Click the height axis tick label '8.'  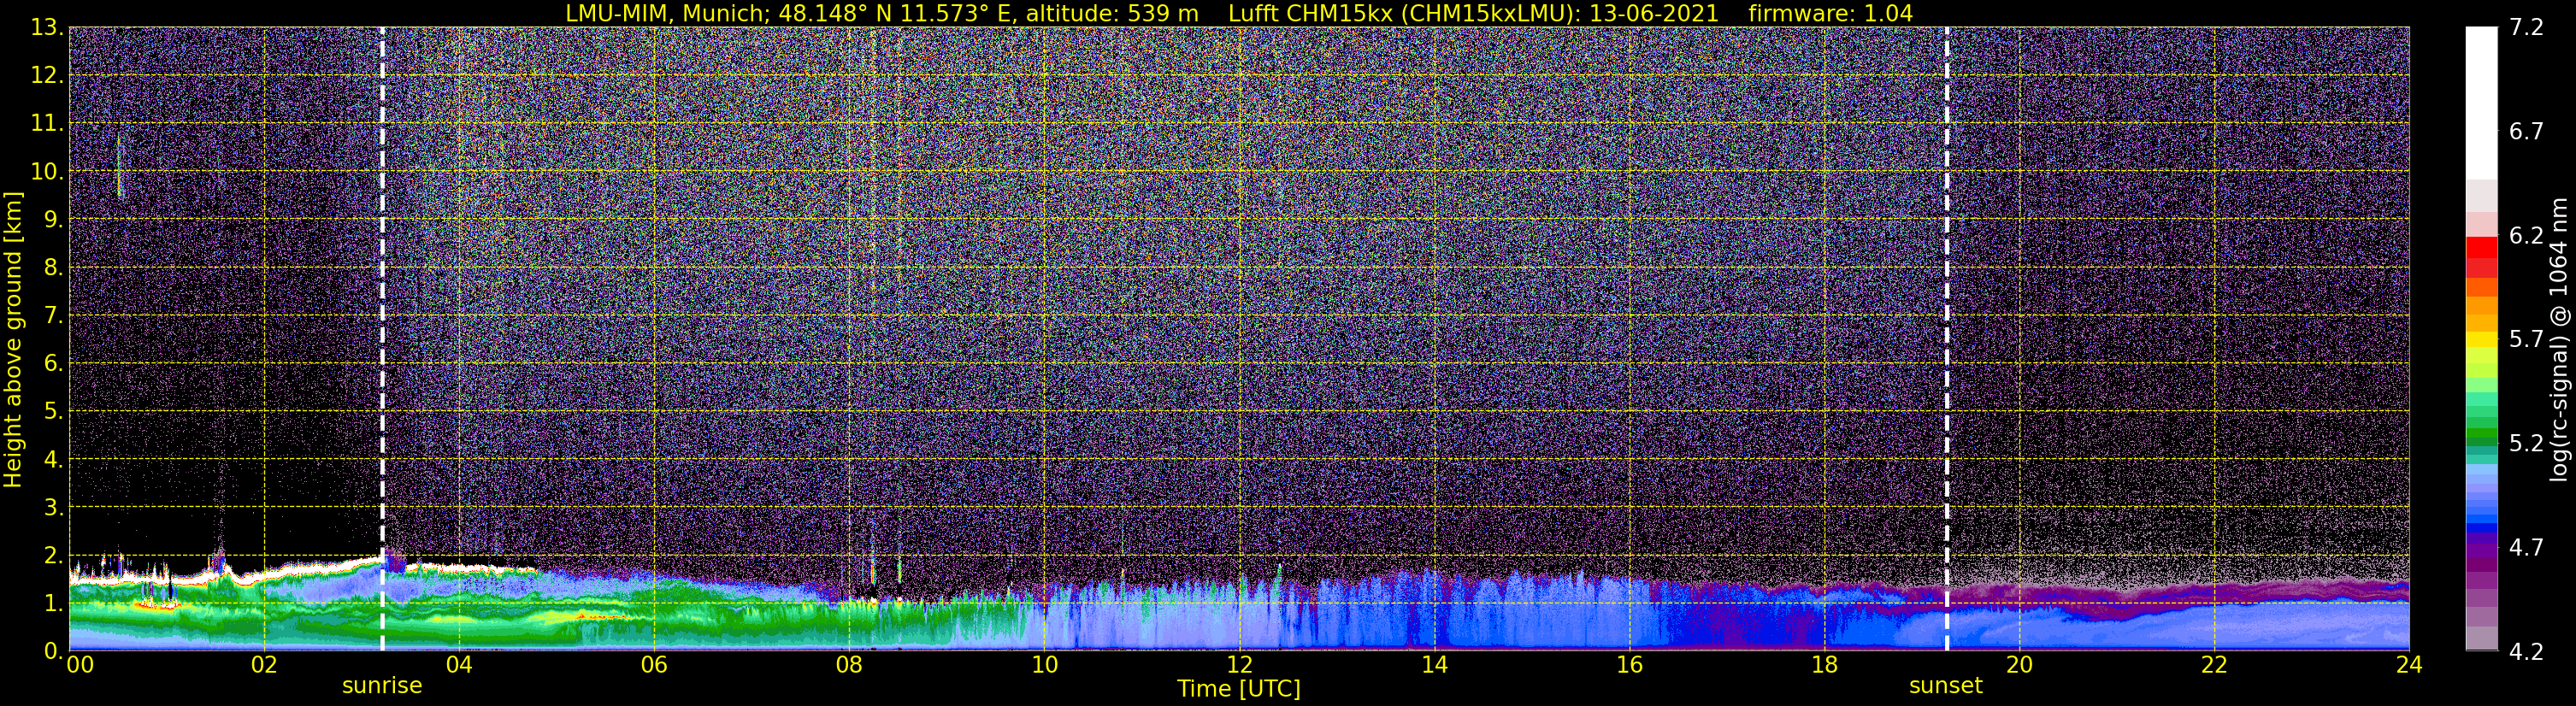(52, 267)
